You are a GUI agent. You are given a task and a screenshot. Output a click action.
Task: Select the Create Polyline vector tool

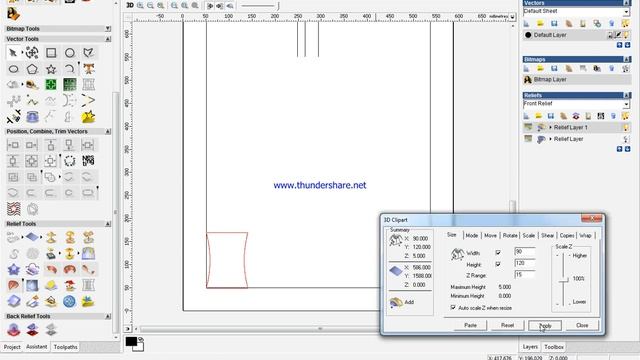(89, 53)
